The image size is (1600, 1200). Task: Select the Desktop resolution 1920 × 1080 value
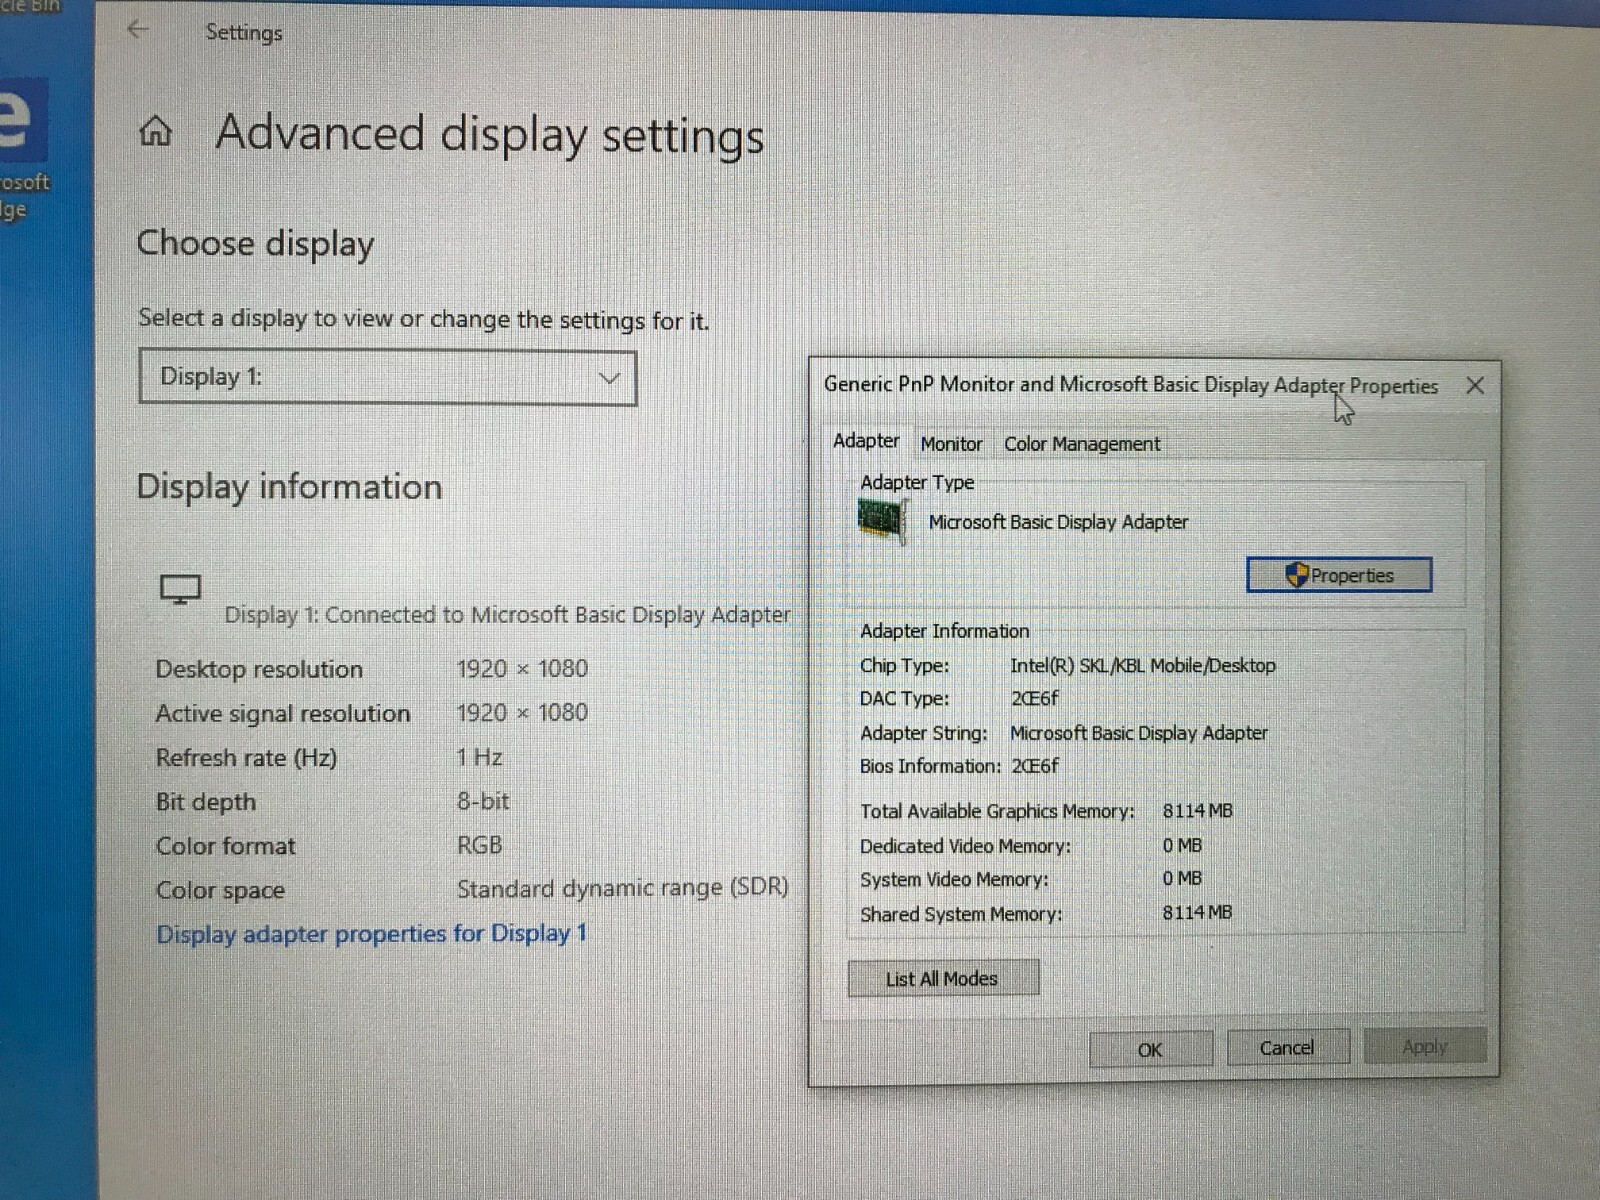coord(522,669)
